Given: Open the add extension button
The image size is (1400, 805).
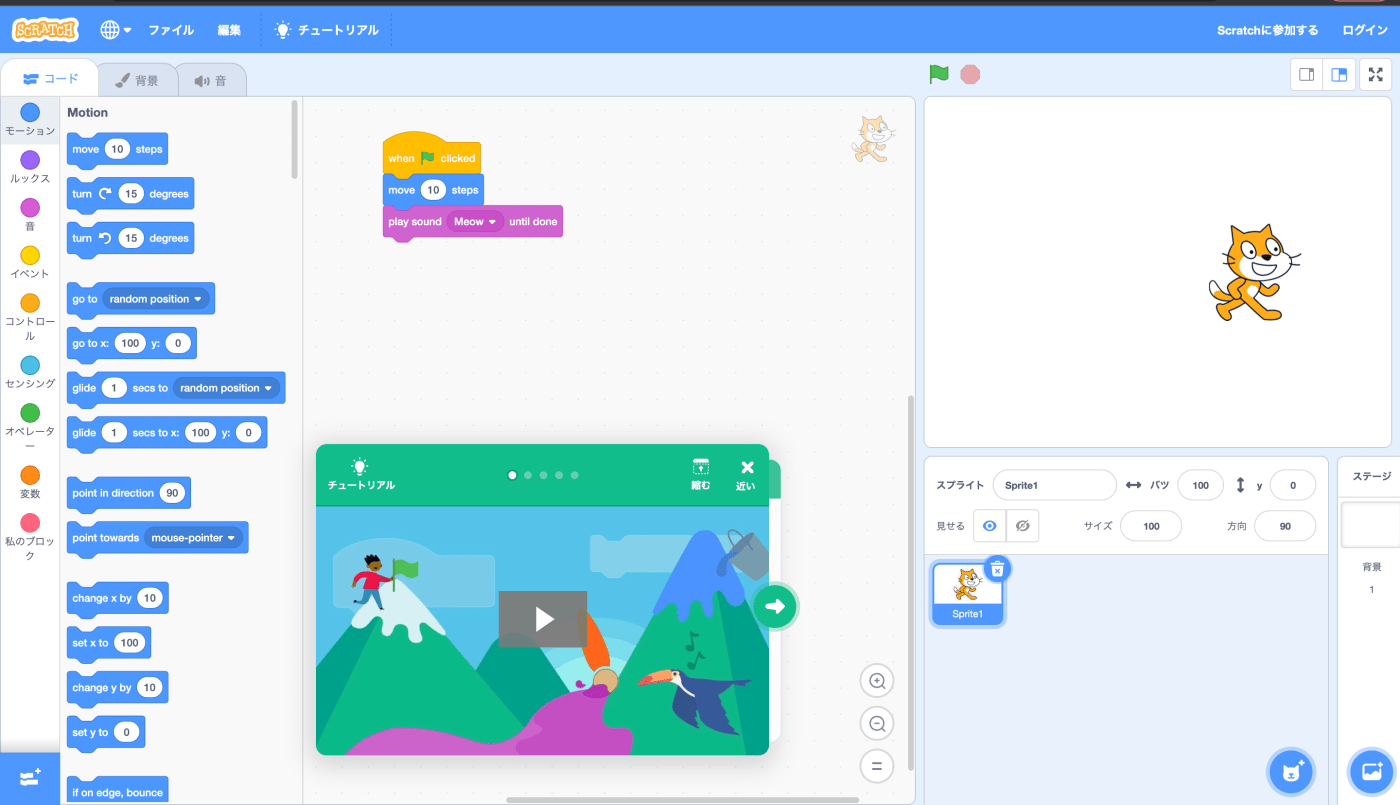Looking at the screenshot, I should tap(30, 778).
